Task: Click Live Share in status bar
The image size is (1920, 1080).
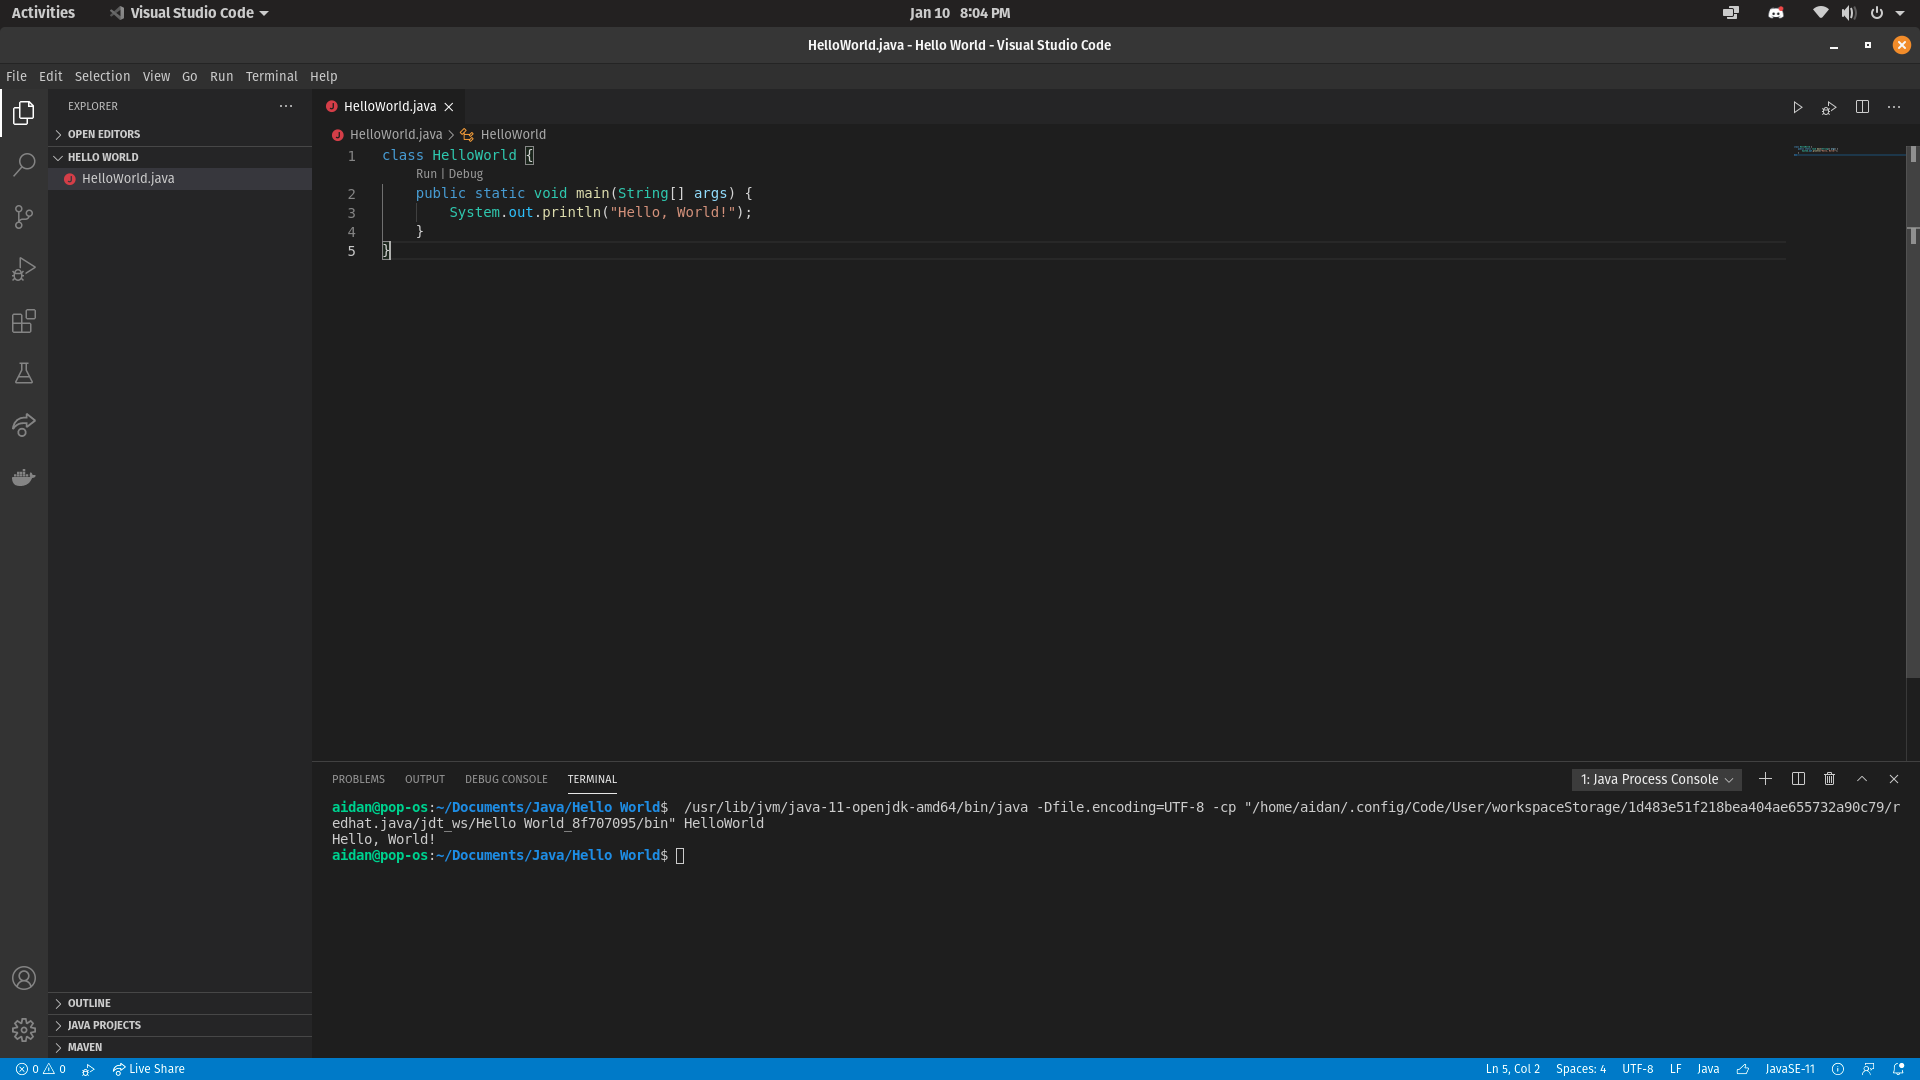Action: pos(149,1069)
